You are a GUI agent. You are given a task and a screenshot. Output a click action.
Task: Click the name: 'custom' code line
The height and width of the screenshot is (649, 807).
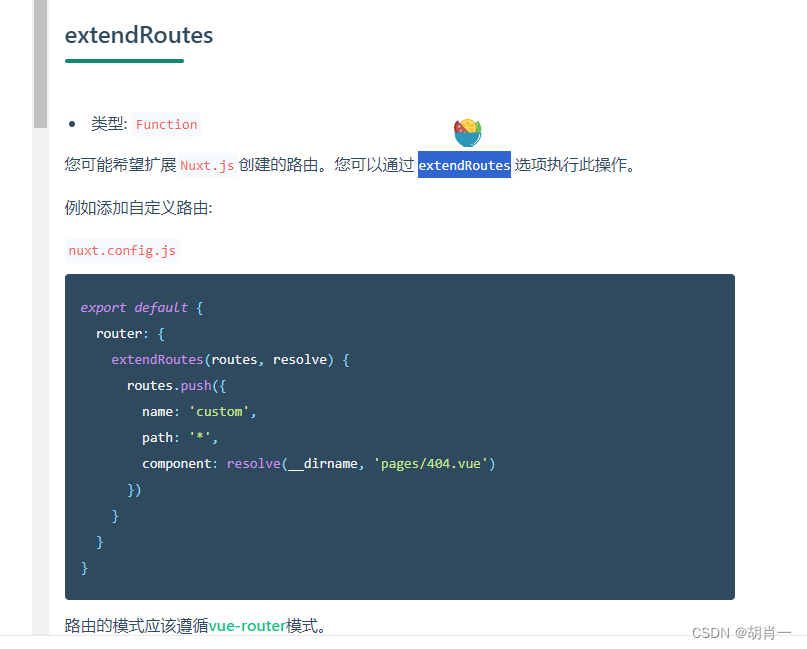point(199,412)
